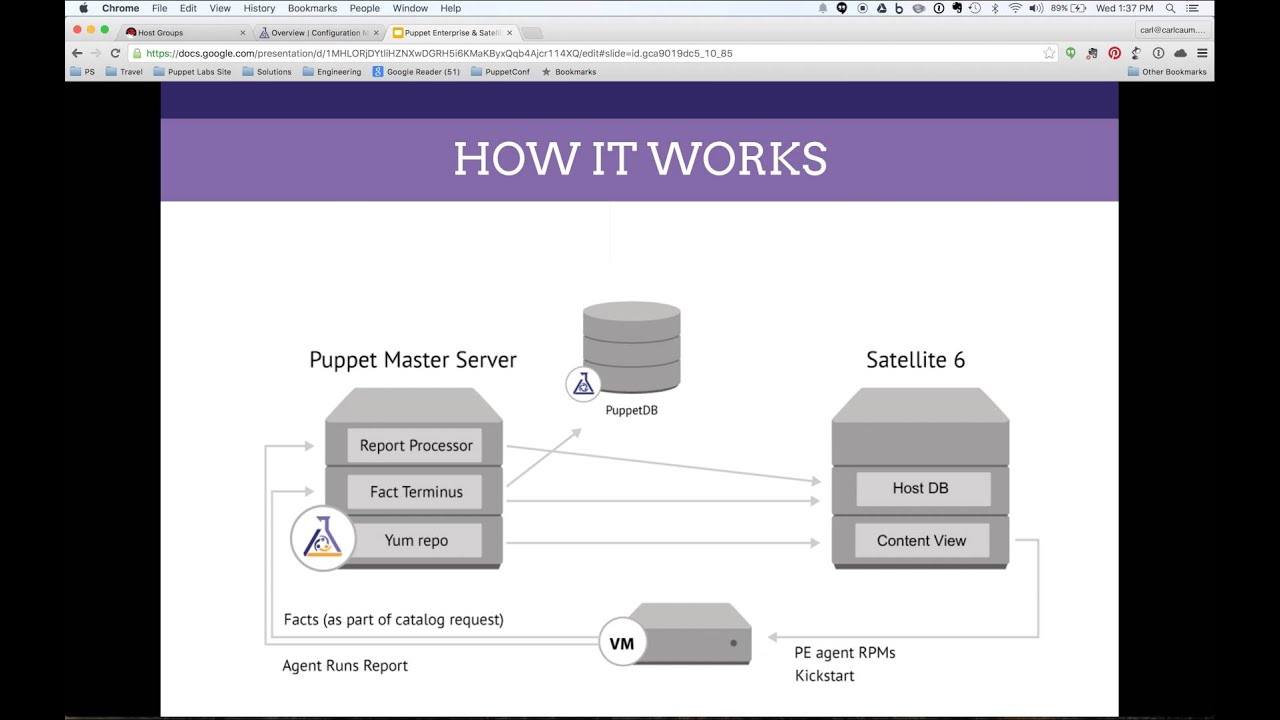Open the Notification Center icon
This screenshot has height=720, width=1280.
tap(1192, 8)
